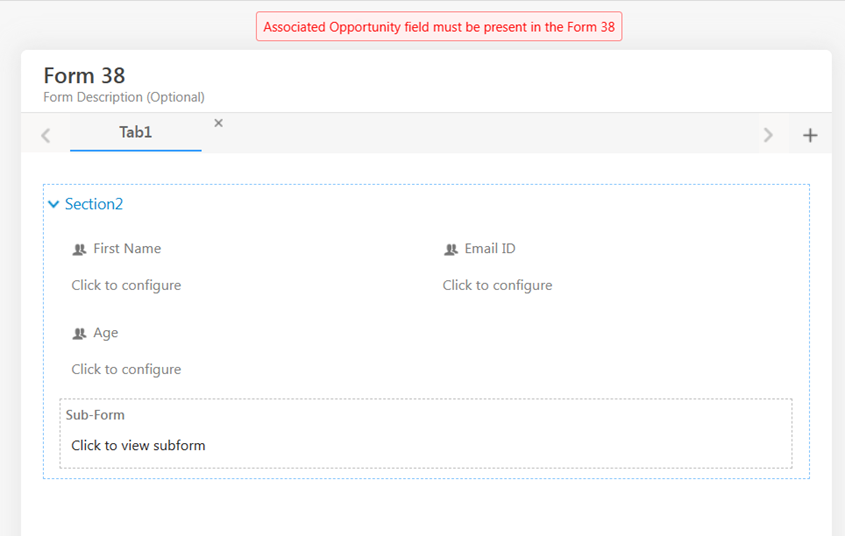The width and height of the screenshot is (845, 536).
Task: Click Form Description (Optional) text
Action: click(x=124, y=97)
